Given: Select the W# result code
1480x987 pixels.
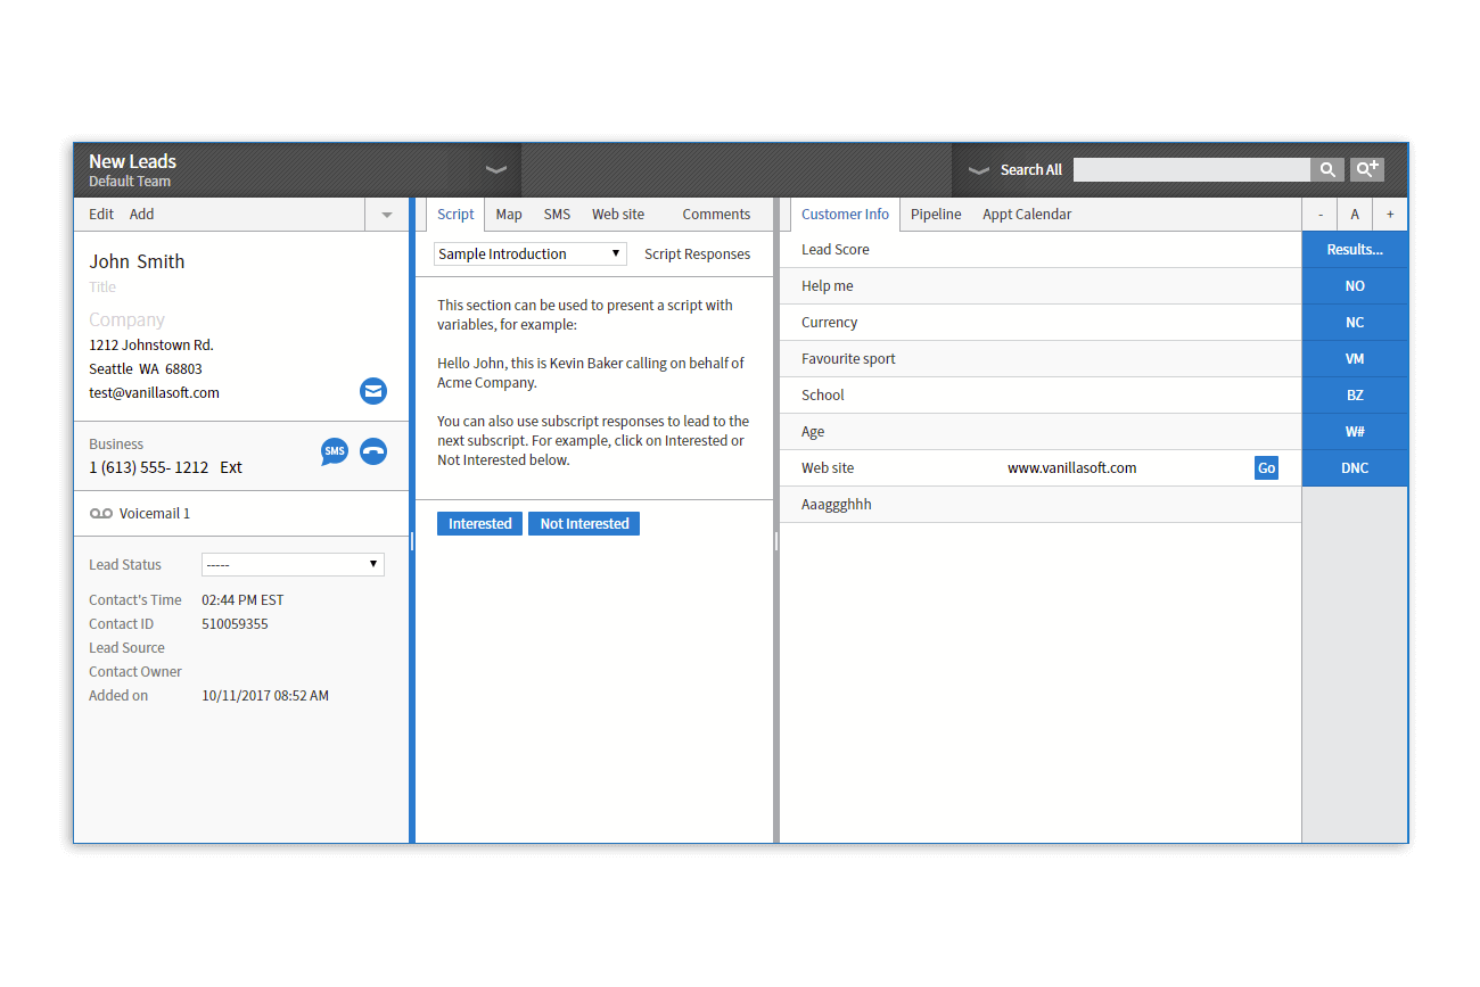Looking at the screenshot, I should pyautogui.click(x=1355, y=432).
